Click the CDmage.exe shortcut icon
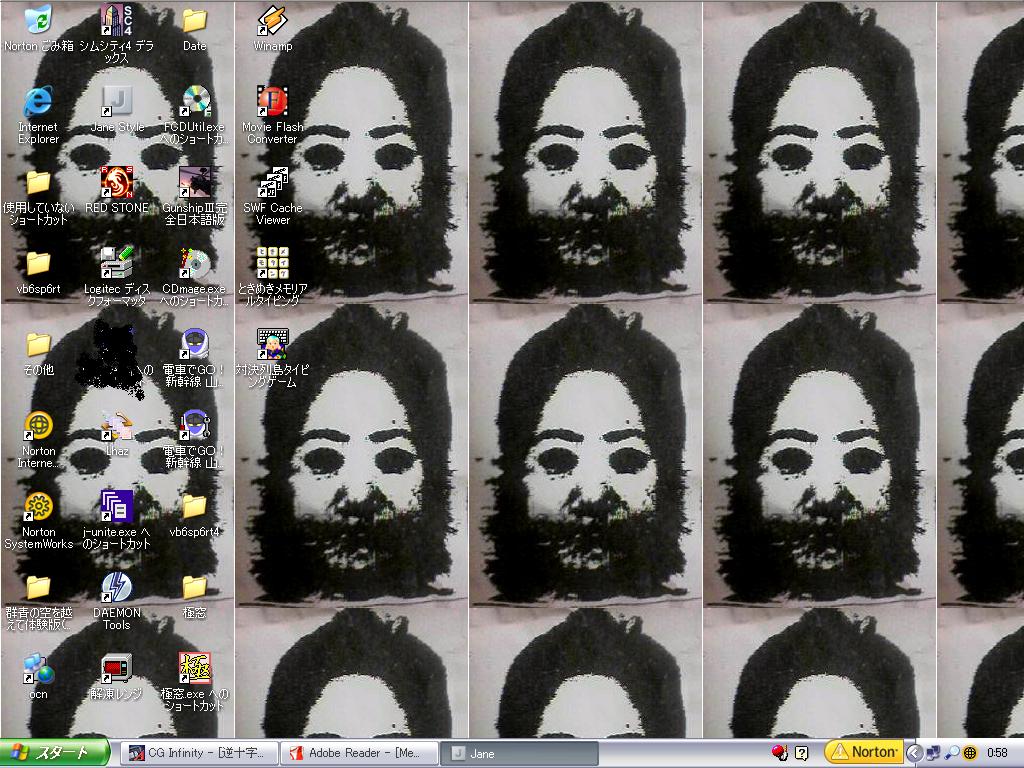 pos(195,263)
